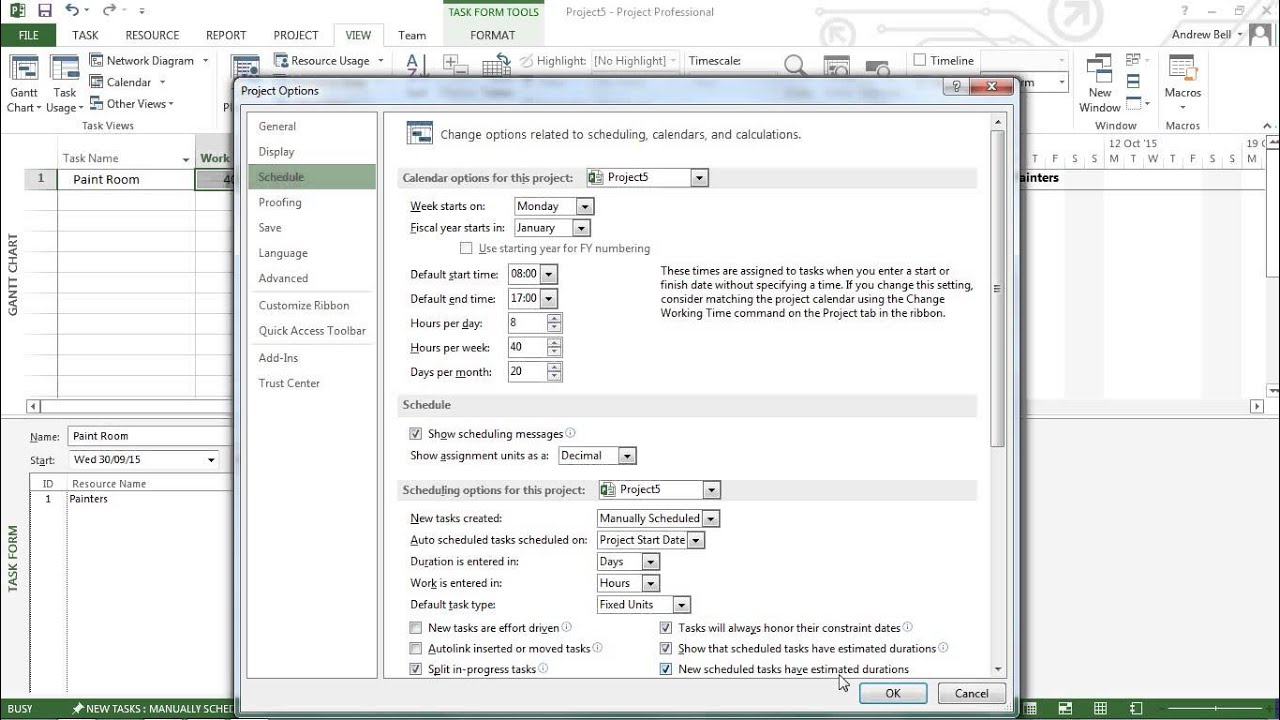Screen dimensions: 1280x720
Task: Click the Entire Project zoom icon
Action: click(836, 67)
